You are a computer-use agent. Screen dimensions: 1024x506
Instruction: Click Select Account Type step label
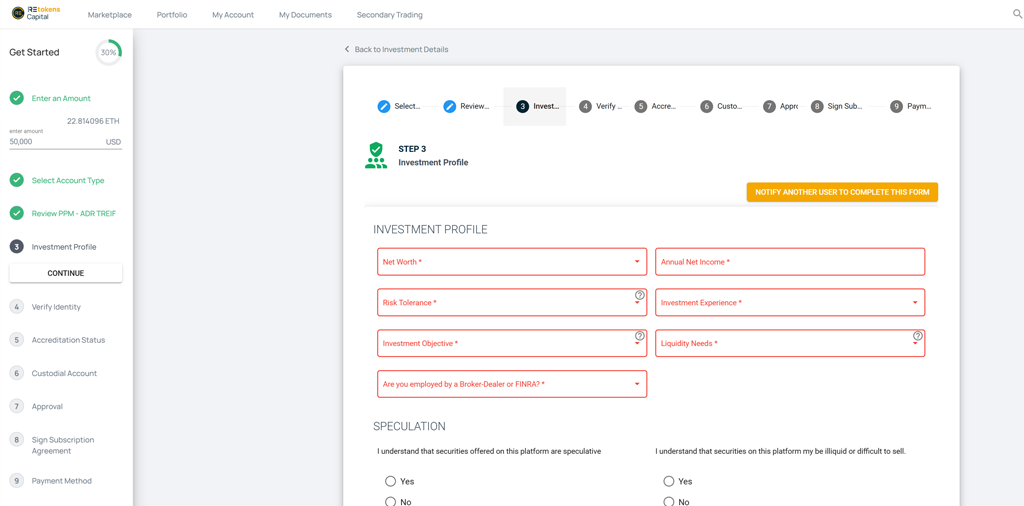pos(68,180)
